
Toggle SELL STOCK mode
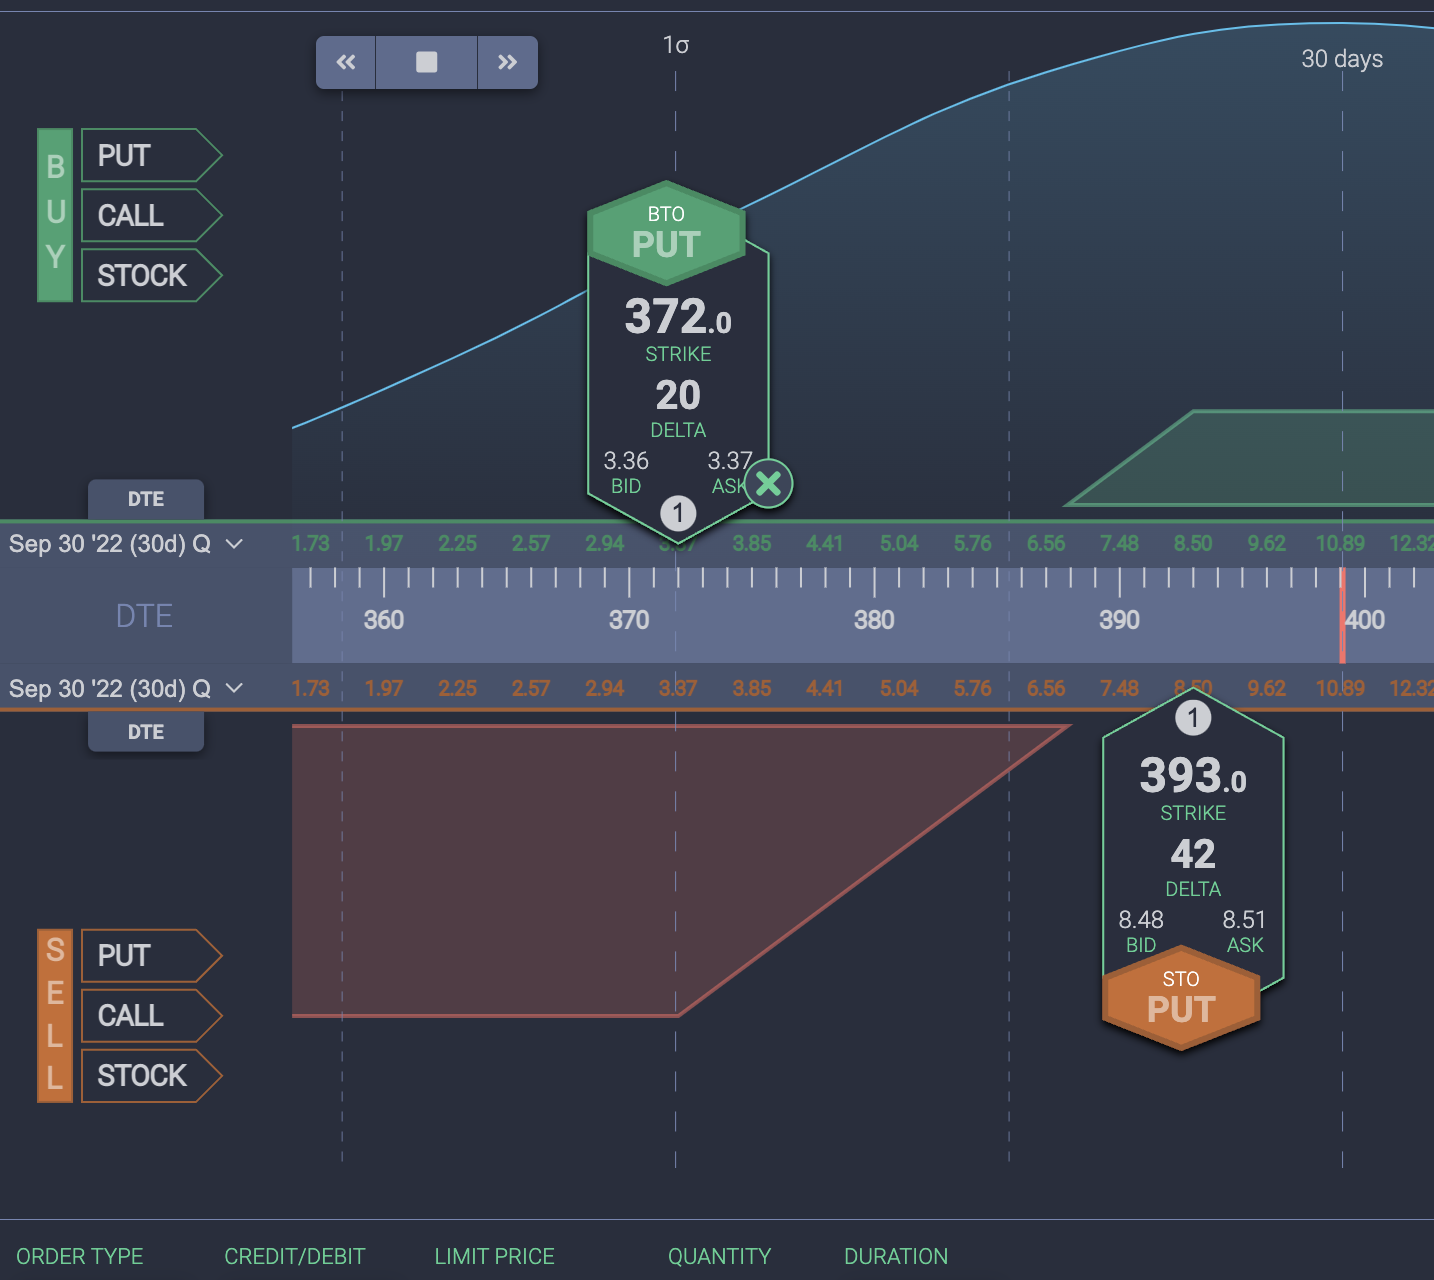[146, 1075]
